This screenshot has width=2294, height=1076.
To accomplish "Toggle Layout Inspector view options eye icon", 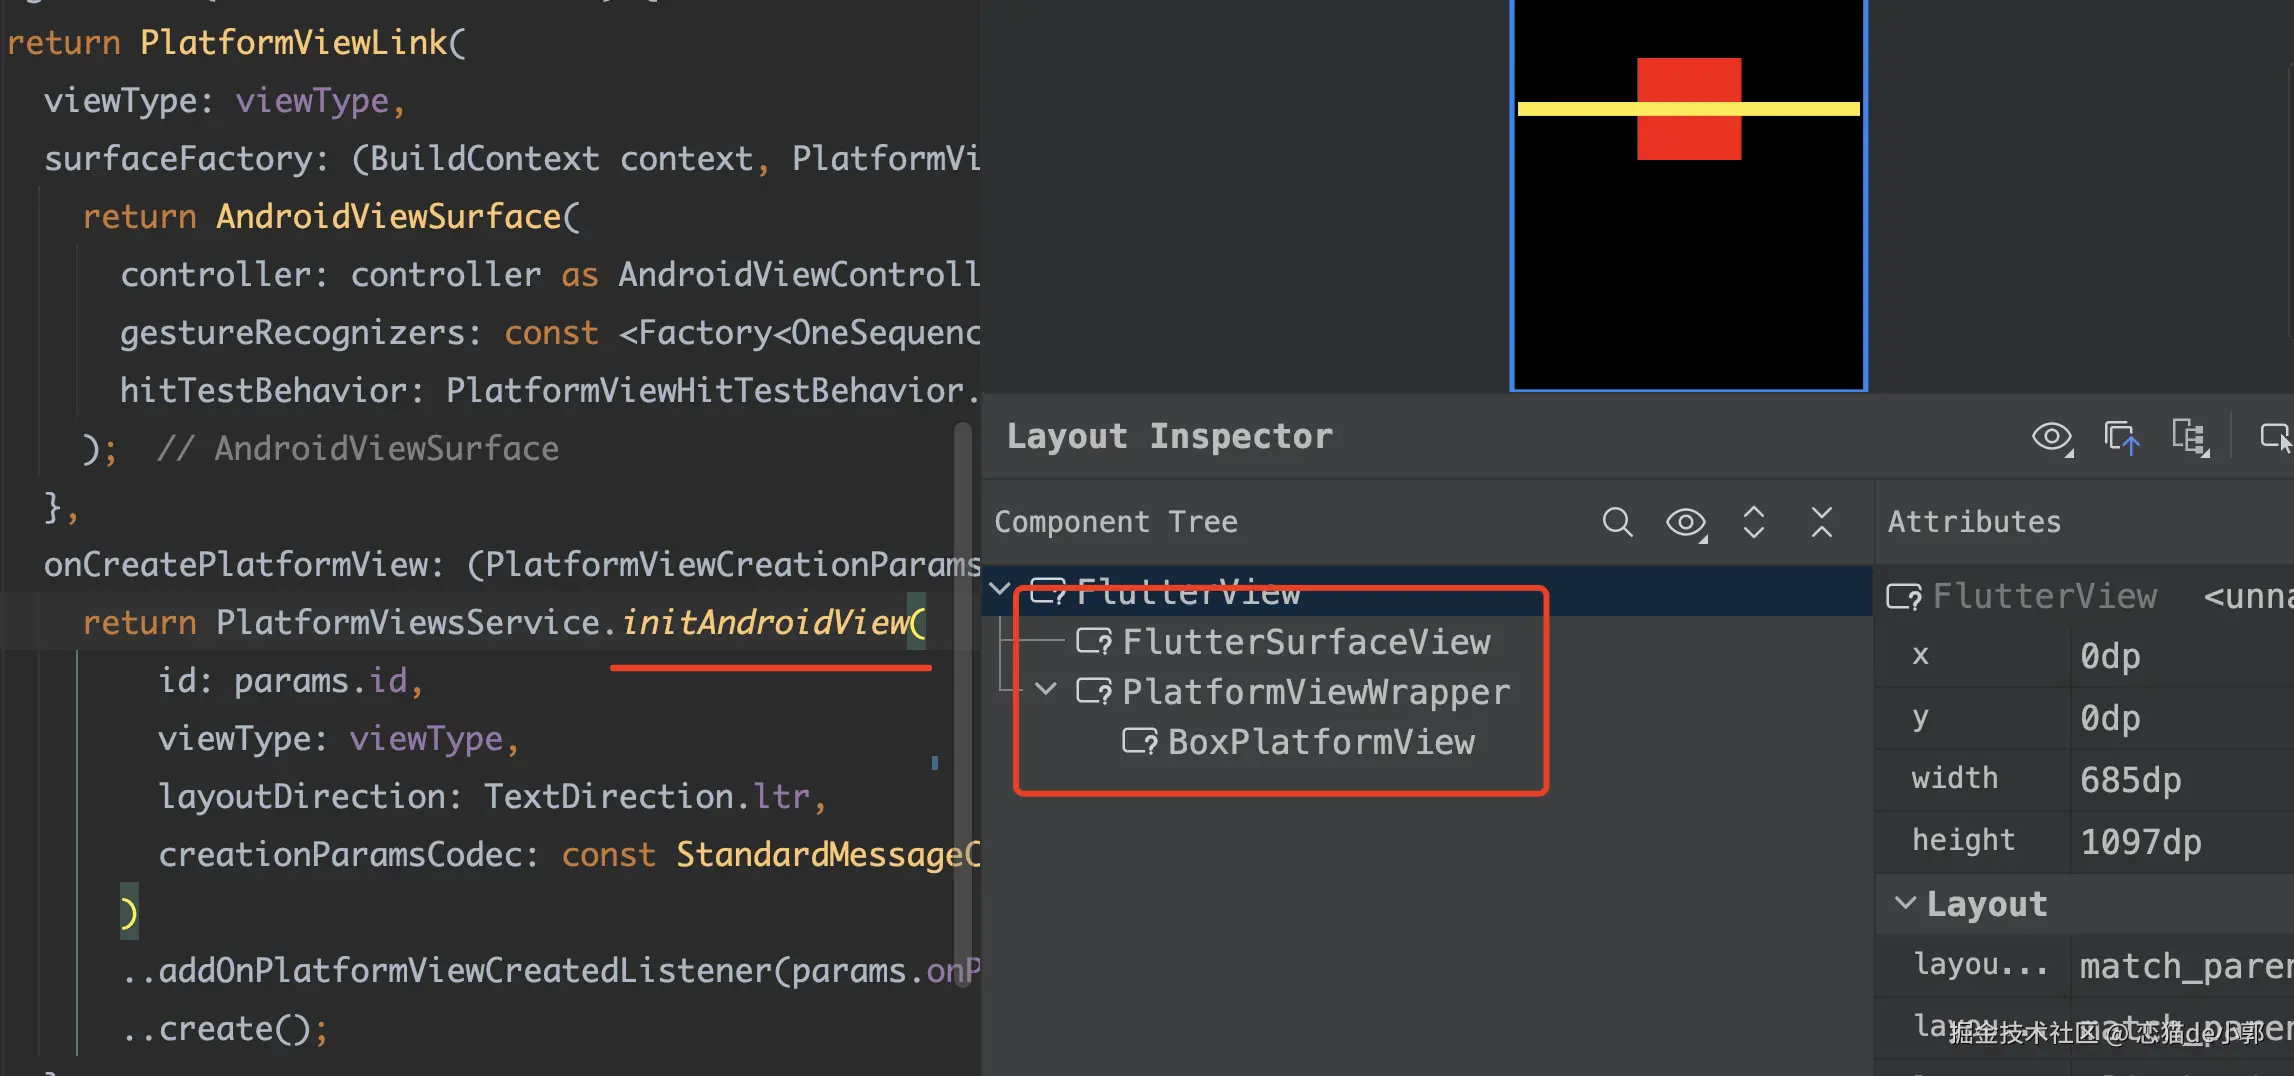I will click(x=2052, y=437).
